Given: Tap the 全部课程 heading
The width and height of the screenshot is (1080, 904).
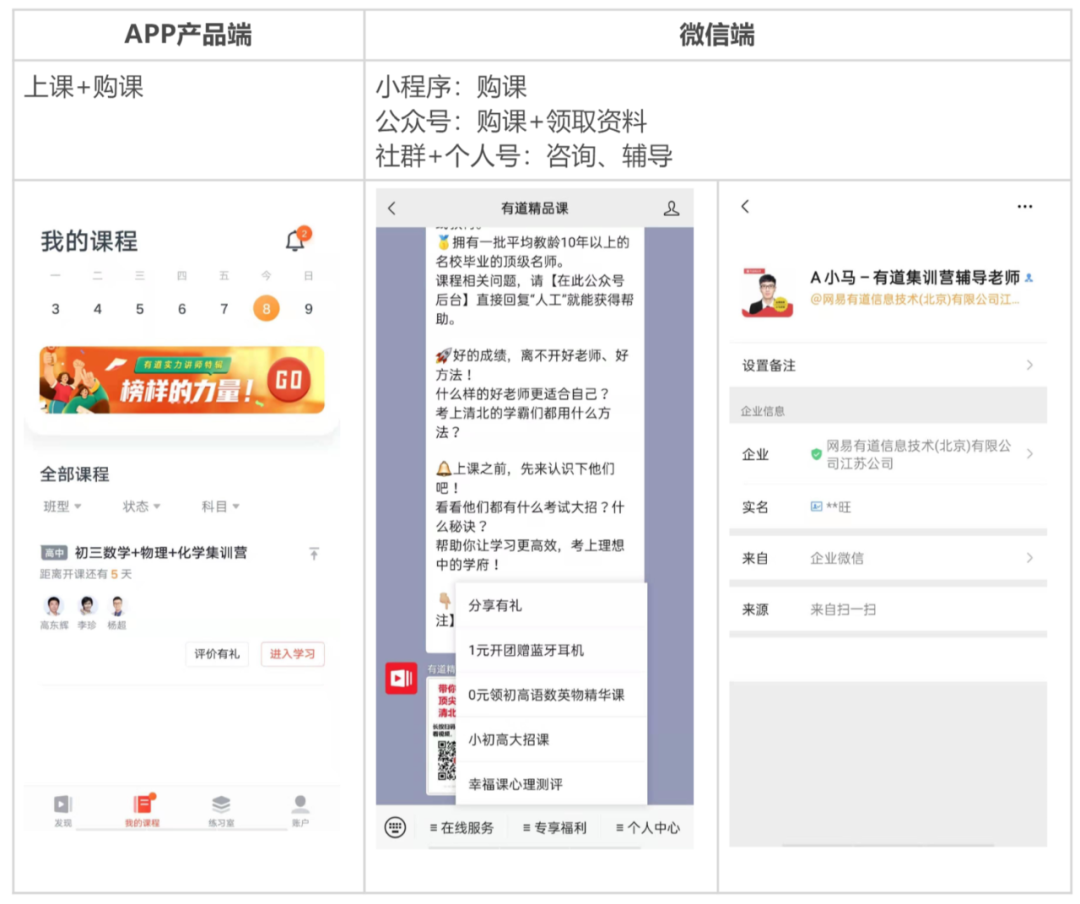Looking at the screenshot, I should pyautogui.click(x=74, y=474).
